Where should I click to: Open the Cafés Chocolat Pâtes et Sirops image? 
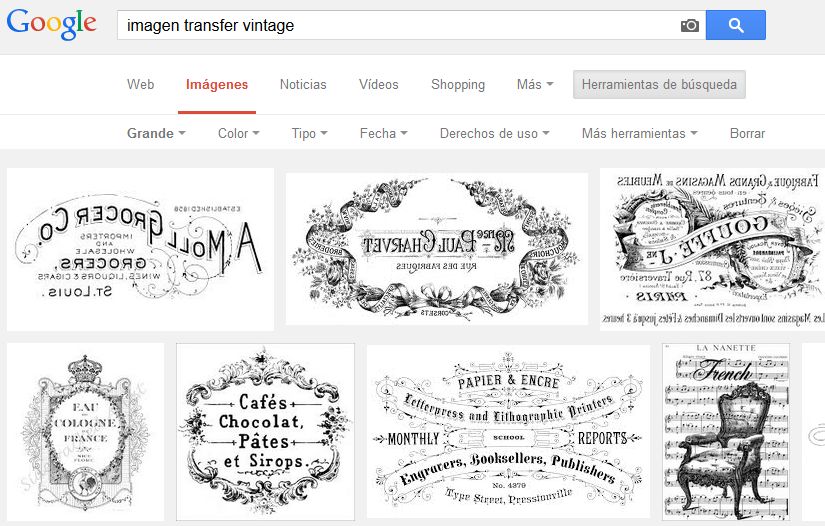click(x=265, y=432)
